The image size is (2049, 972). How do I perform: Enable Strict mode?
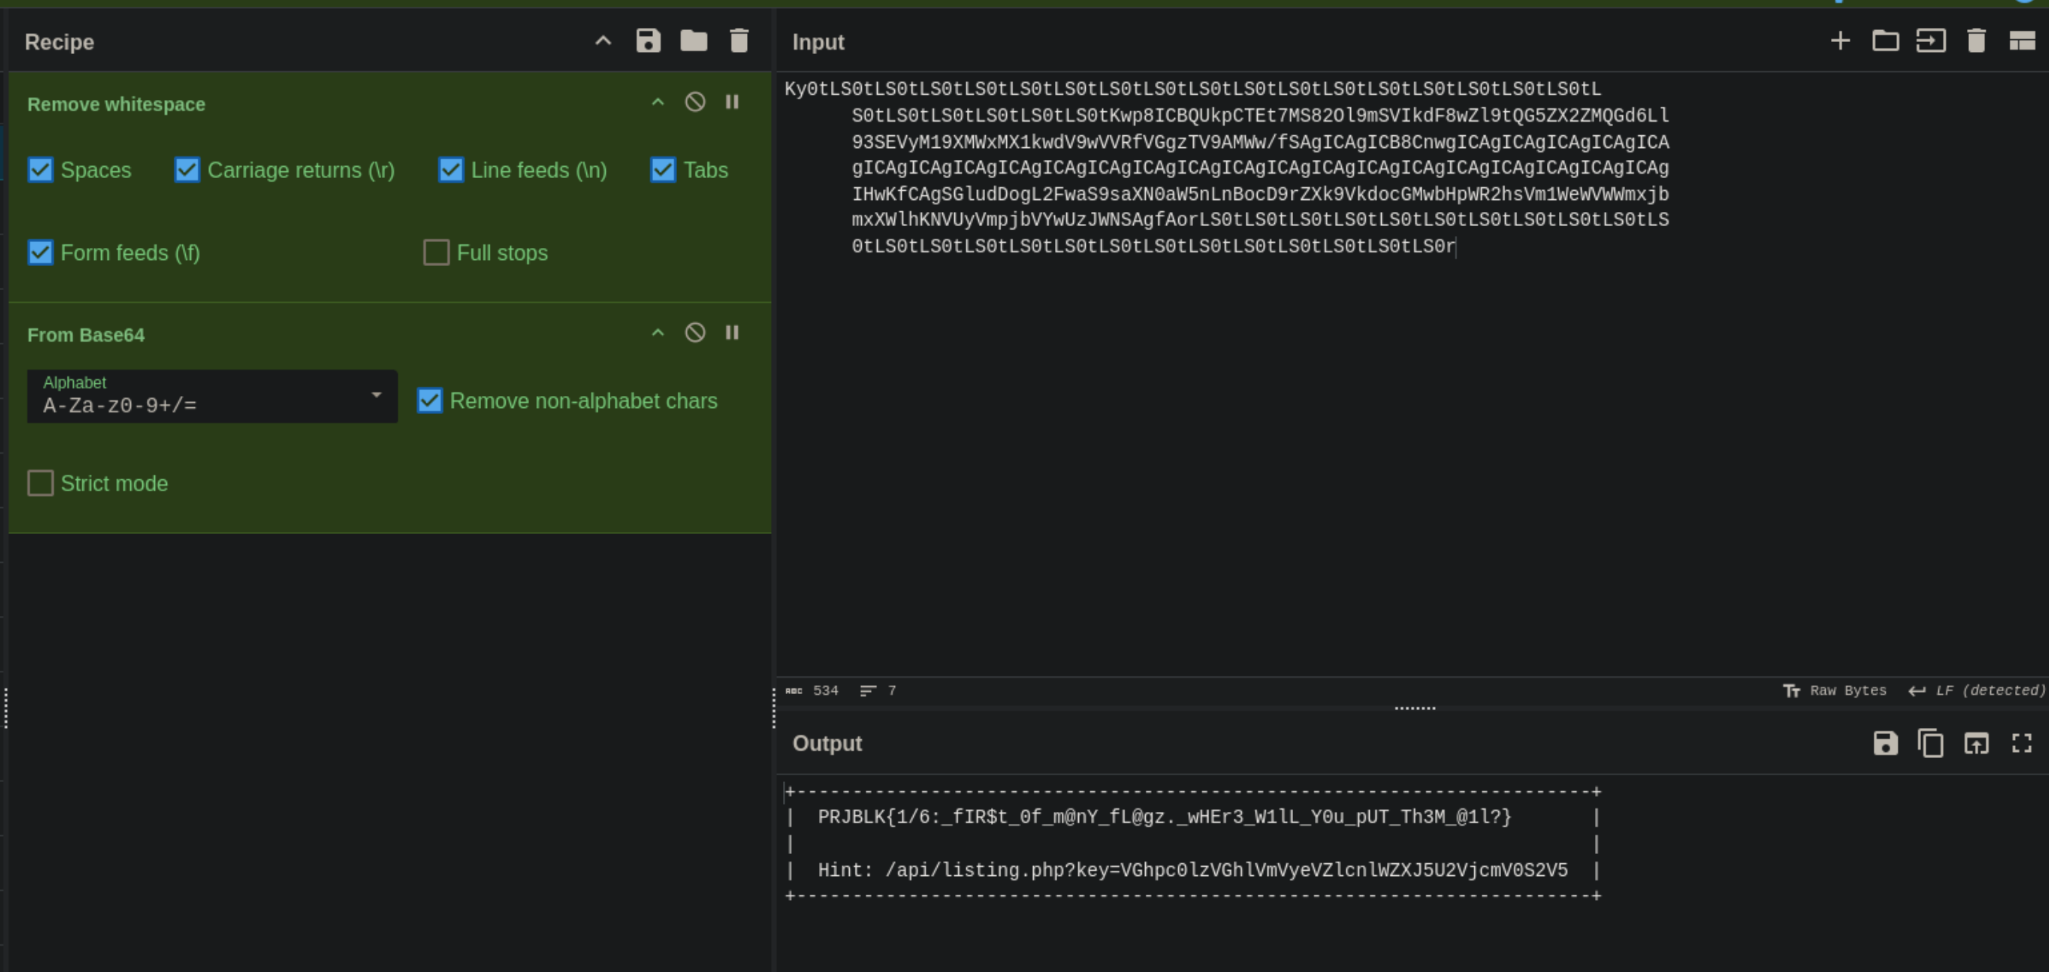point(41,484)
